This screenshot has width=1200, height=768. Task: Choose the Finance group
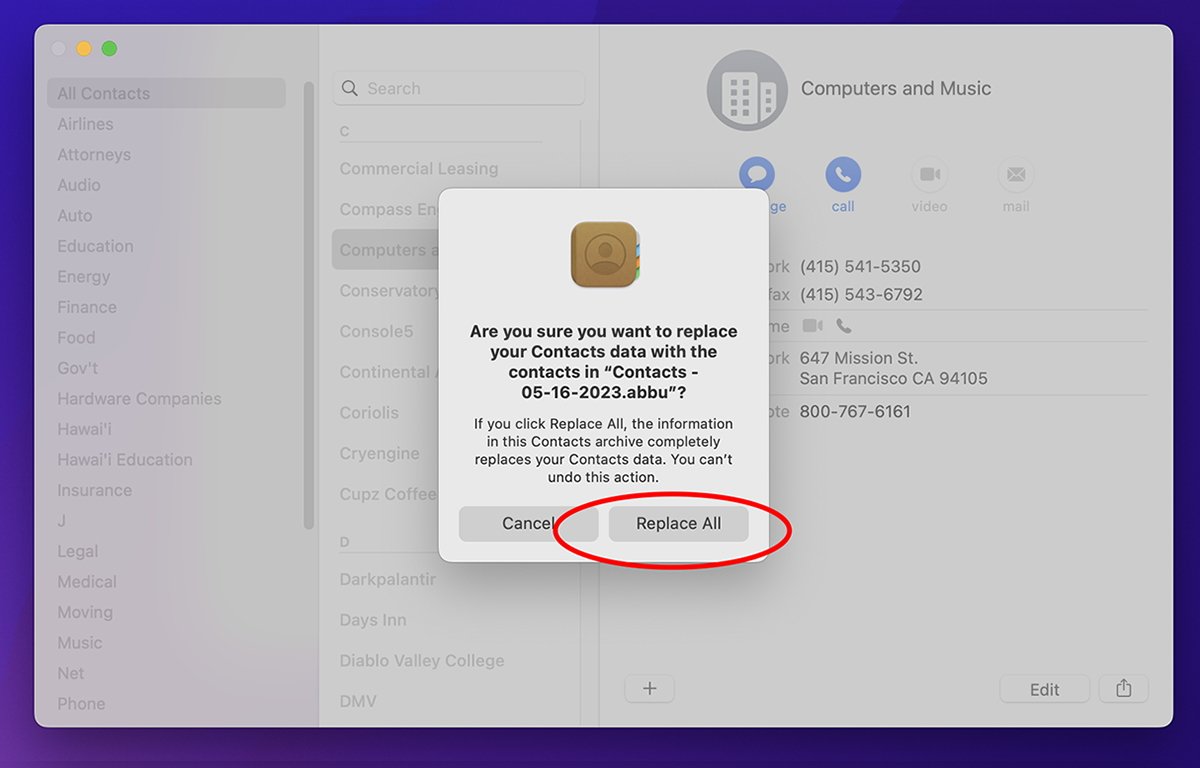pyautogui.click(x=87, y=307)
